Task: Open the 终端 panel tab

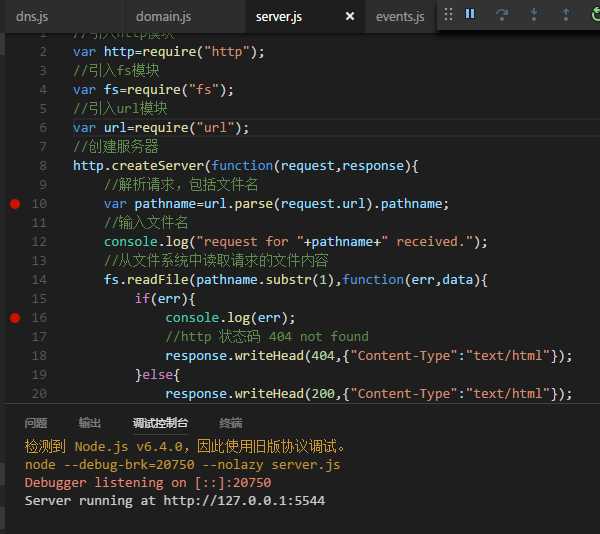Action: (231, 423)
